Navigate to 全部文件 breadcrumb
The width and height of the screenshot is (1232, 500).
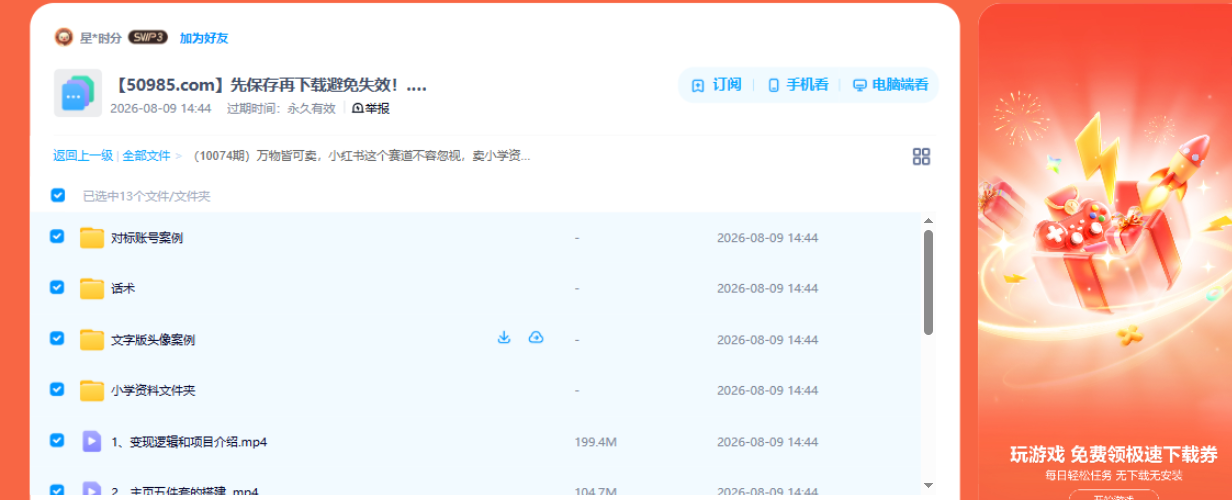146,156
